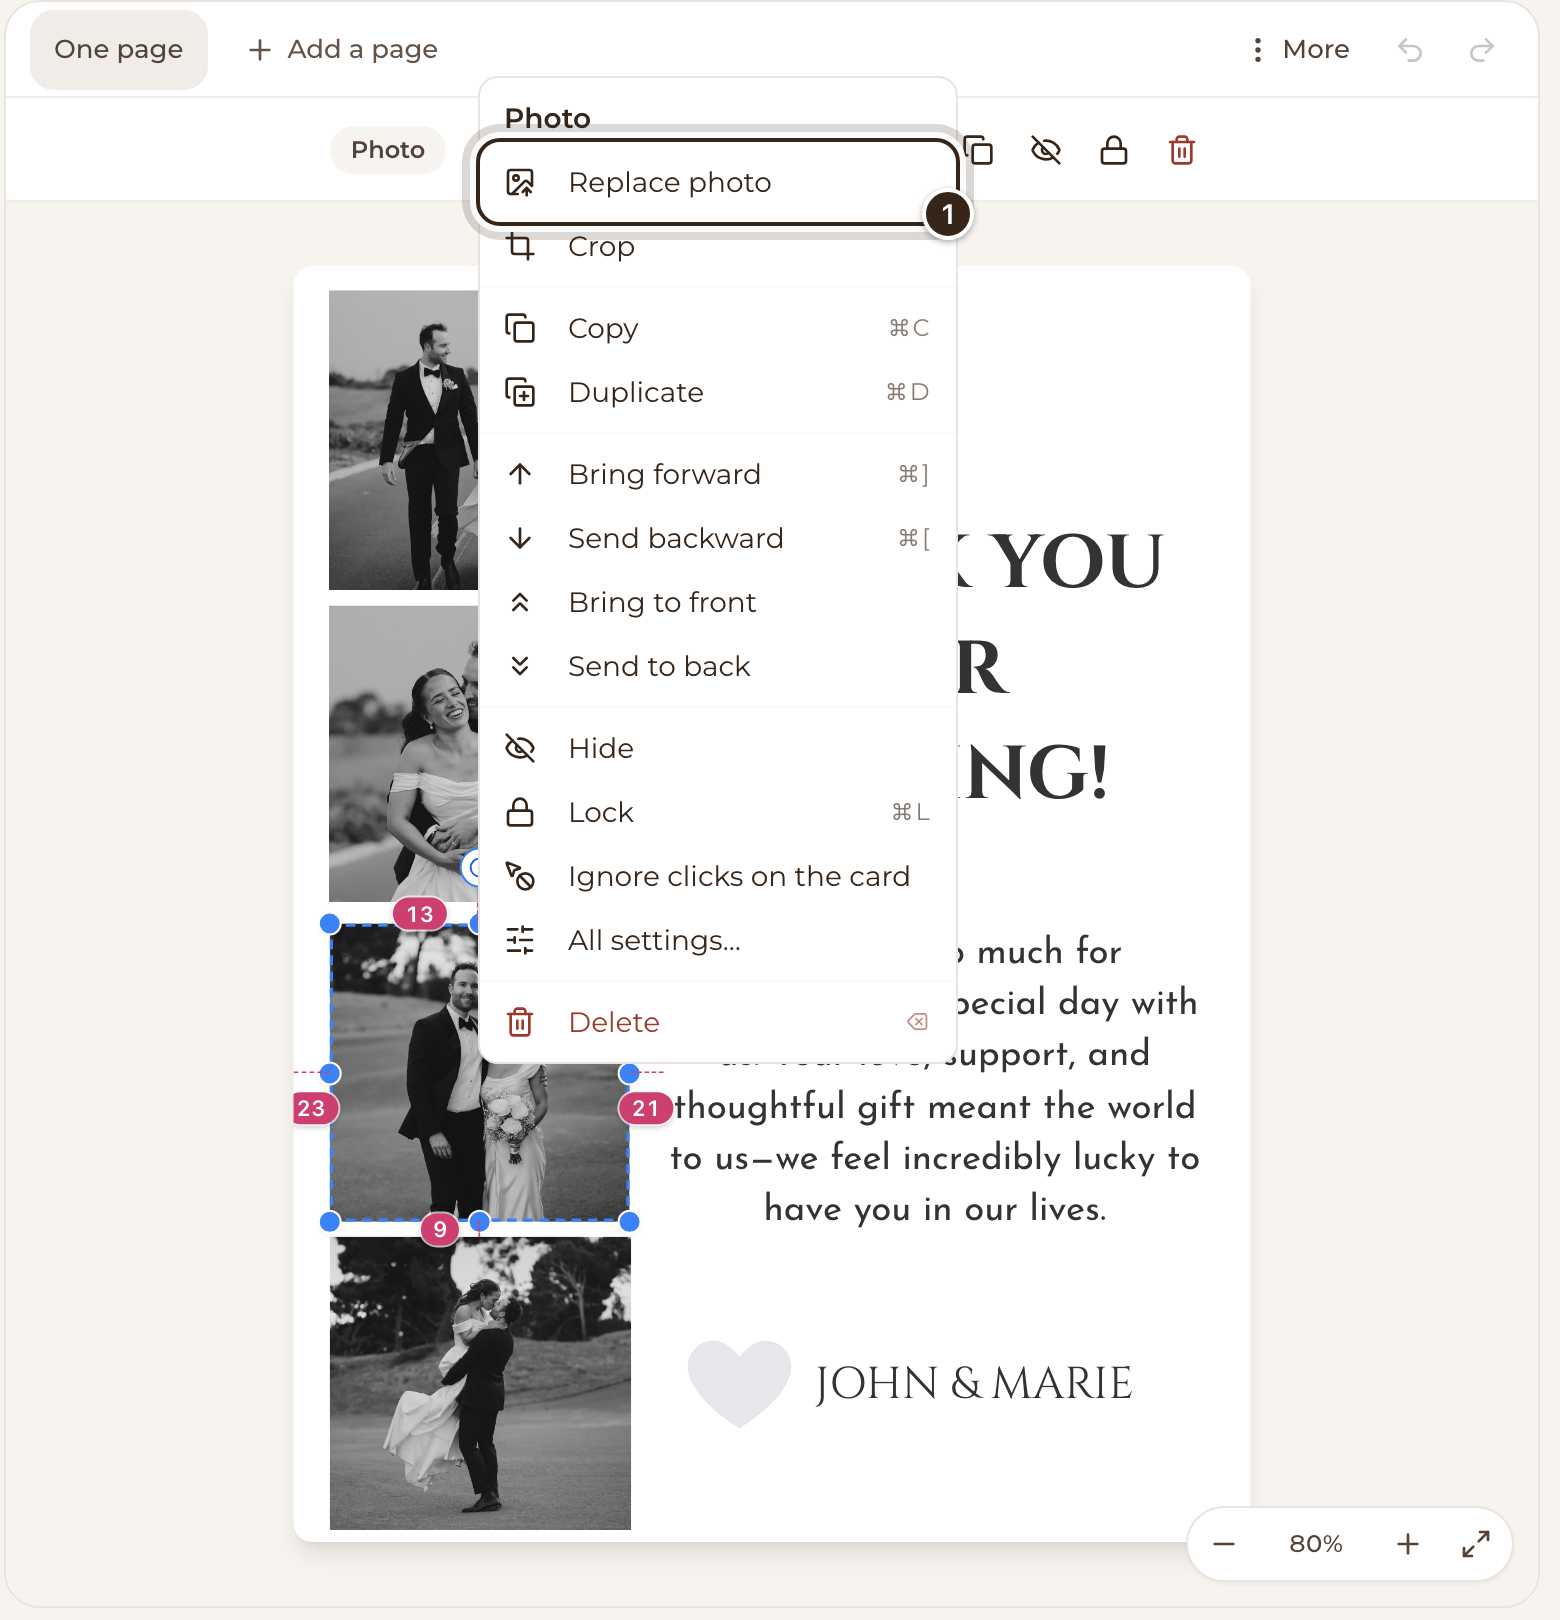Click the red trash icon in toolbar

[1182, 150]
